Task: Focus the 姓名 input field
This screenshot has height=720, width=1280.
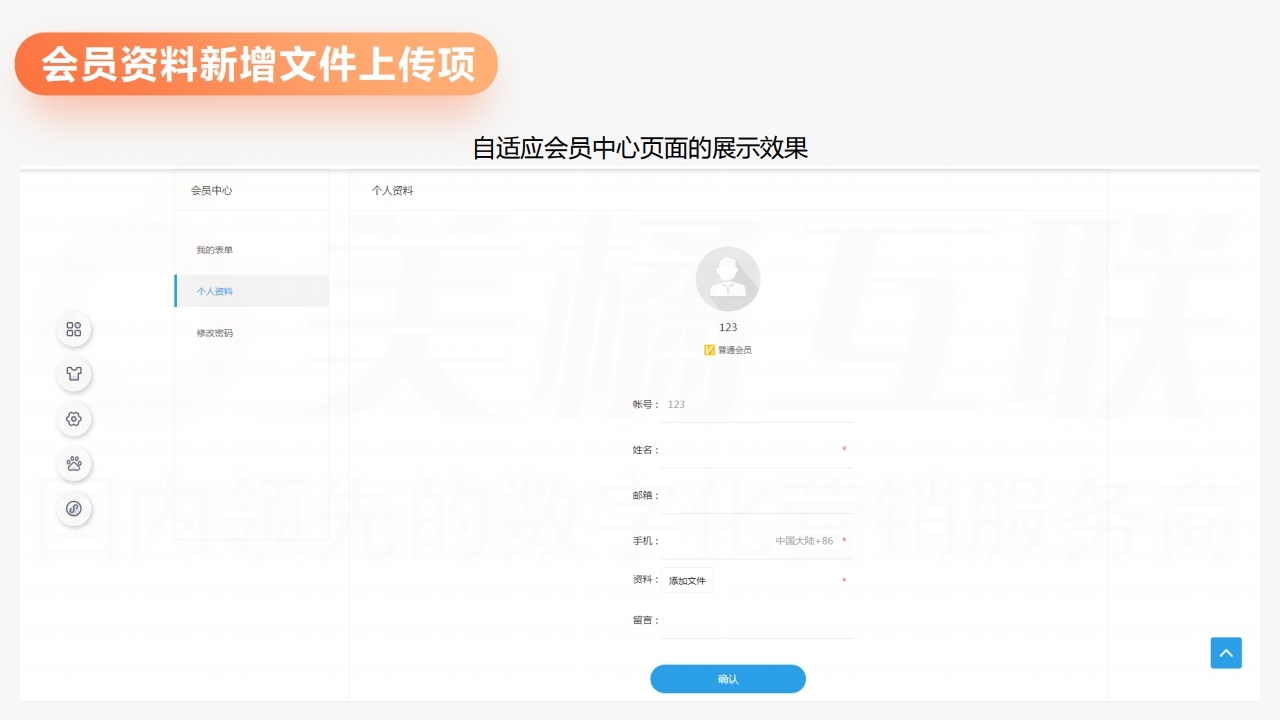Action: (x=750, y=450)
